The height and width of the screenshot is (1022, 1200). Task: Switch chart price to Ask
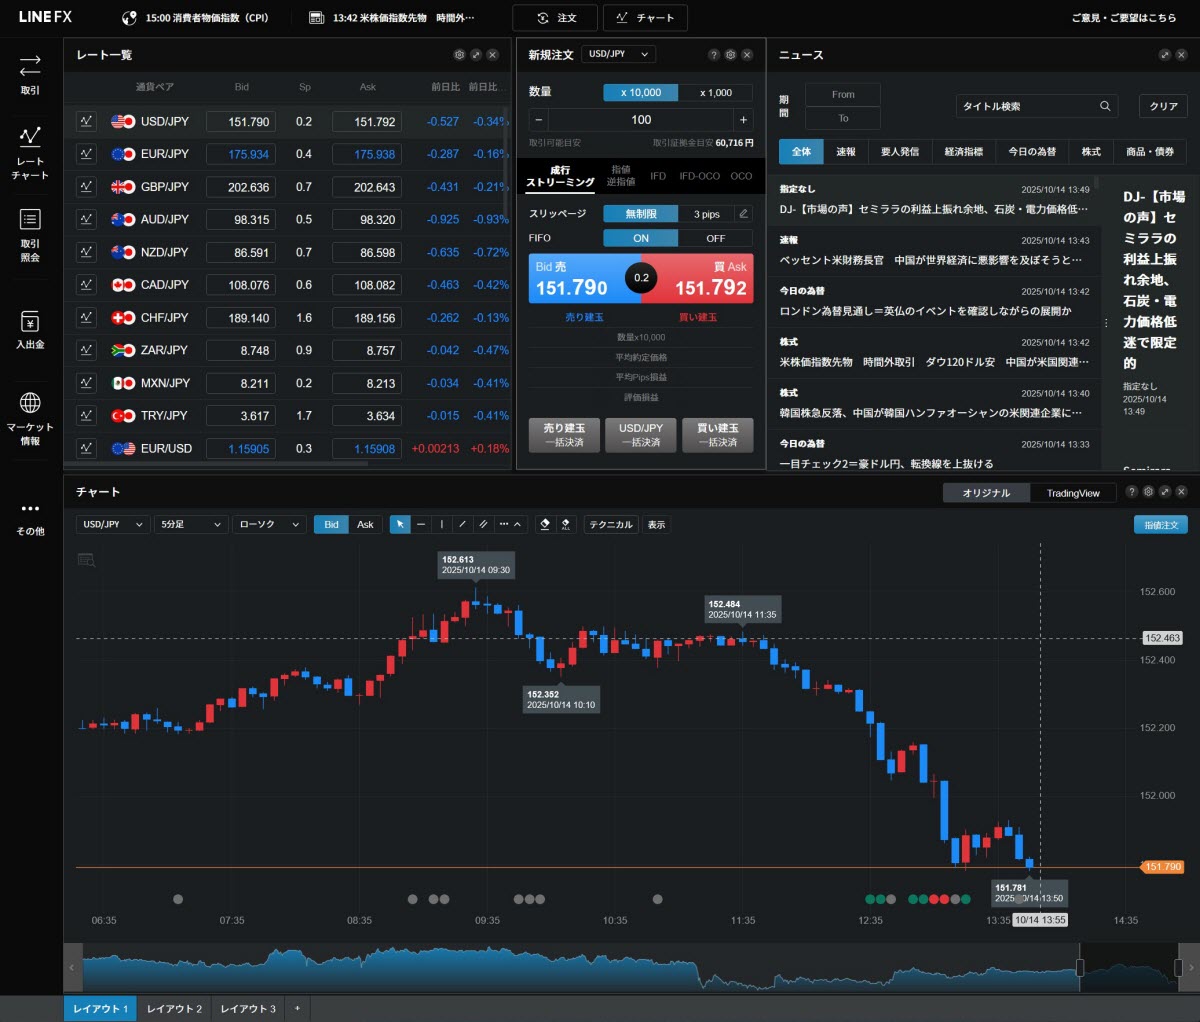click(x=365, y=524)
